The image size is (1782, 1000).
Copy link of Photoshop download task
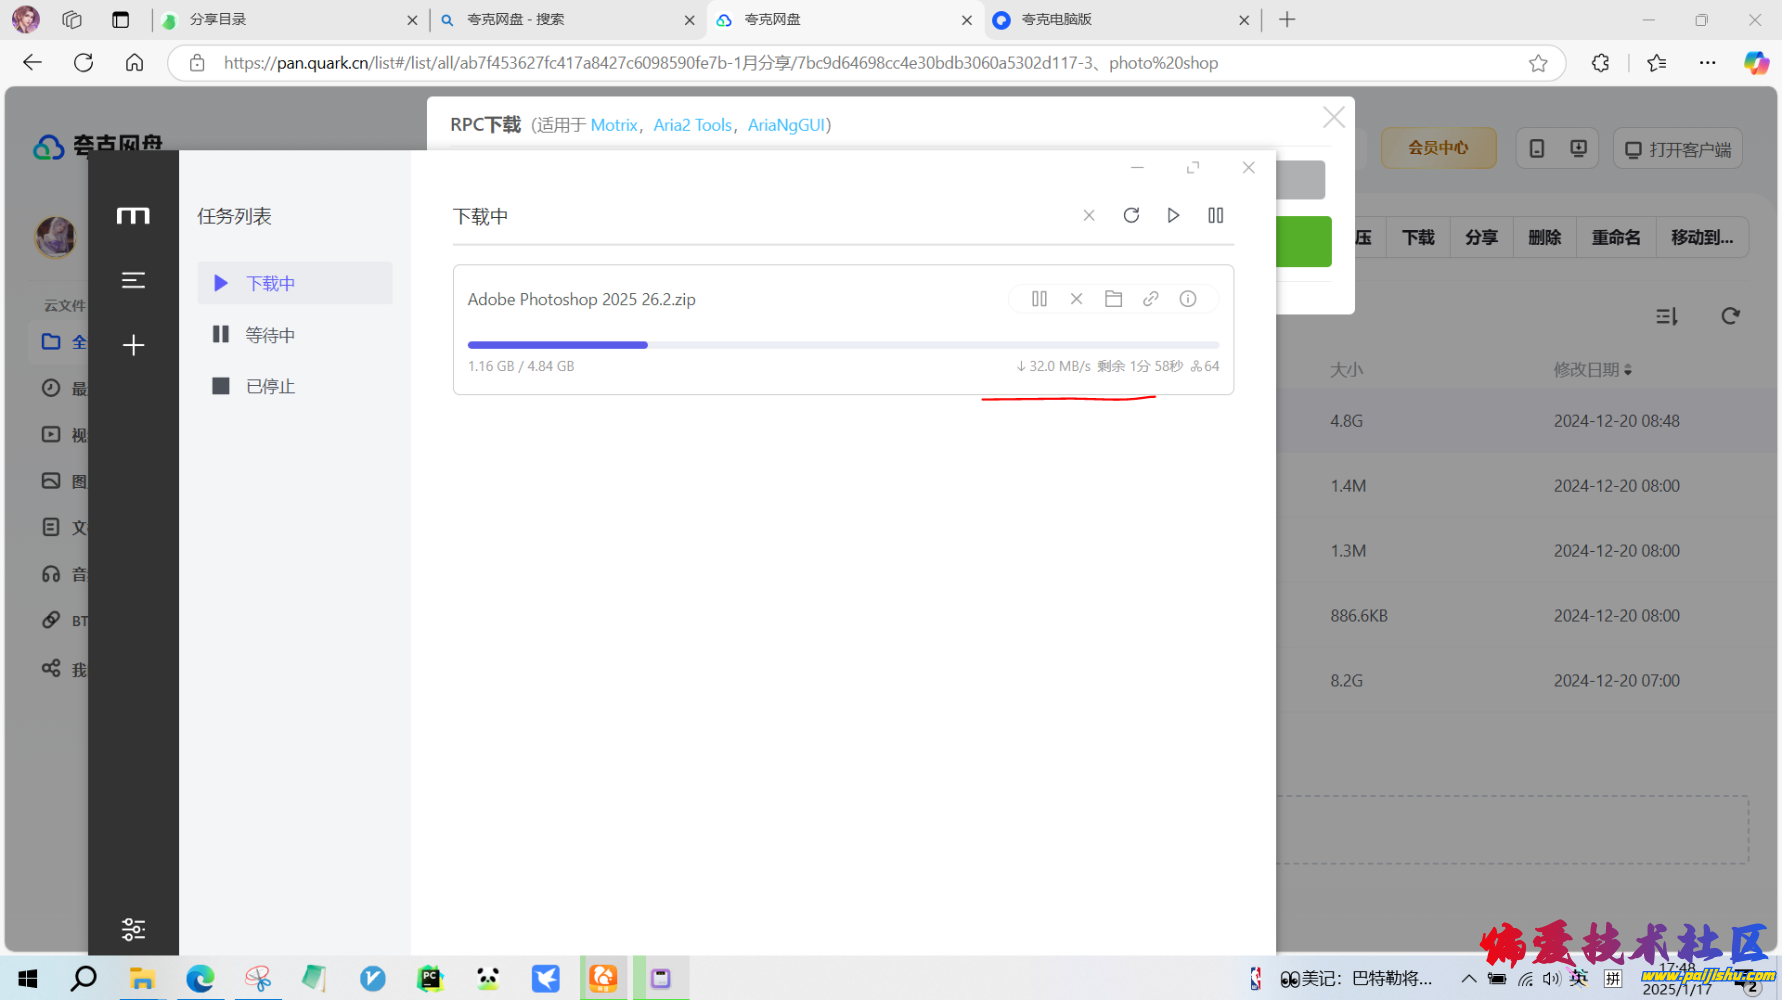pos(1150,299)
